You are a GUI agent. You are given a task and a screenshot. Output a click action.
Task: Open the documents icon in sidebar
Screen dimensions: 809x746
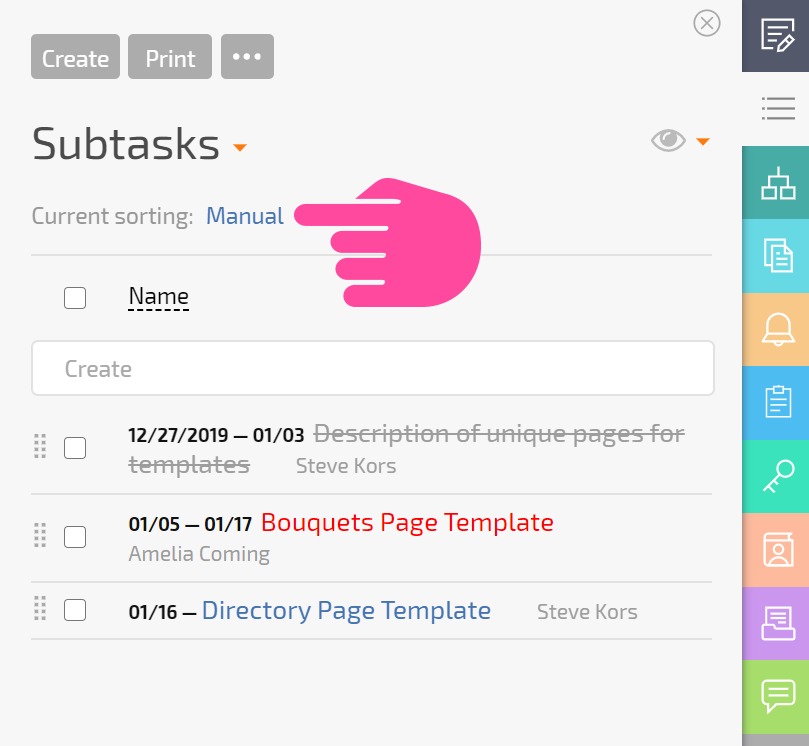(776, 256)
